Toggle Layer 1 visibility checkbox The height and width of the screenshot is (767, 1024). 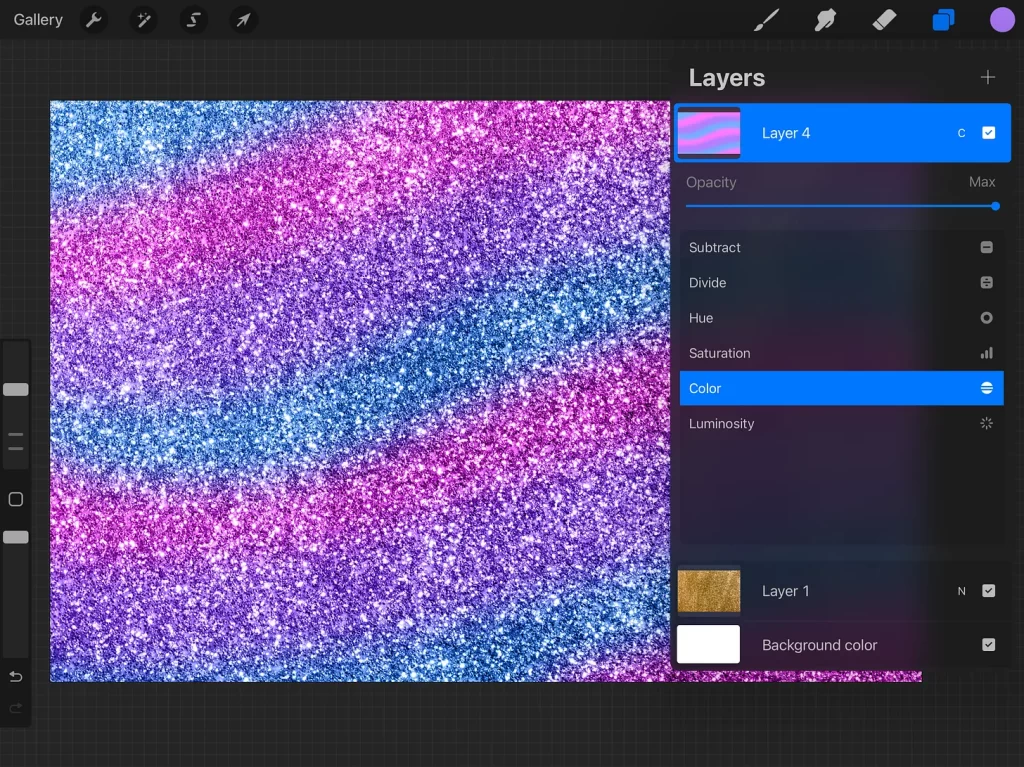989,591
